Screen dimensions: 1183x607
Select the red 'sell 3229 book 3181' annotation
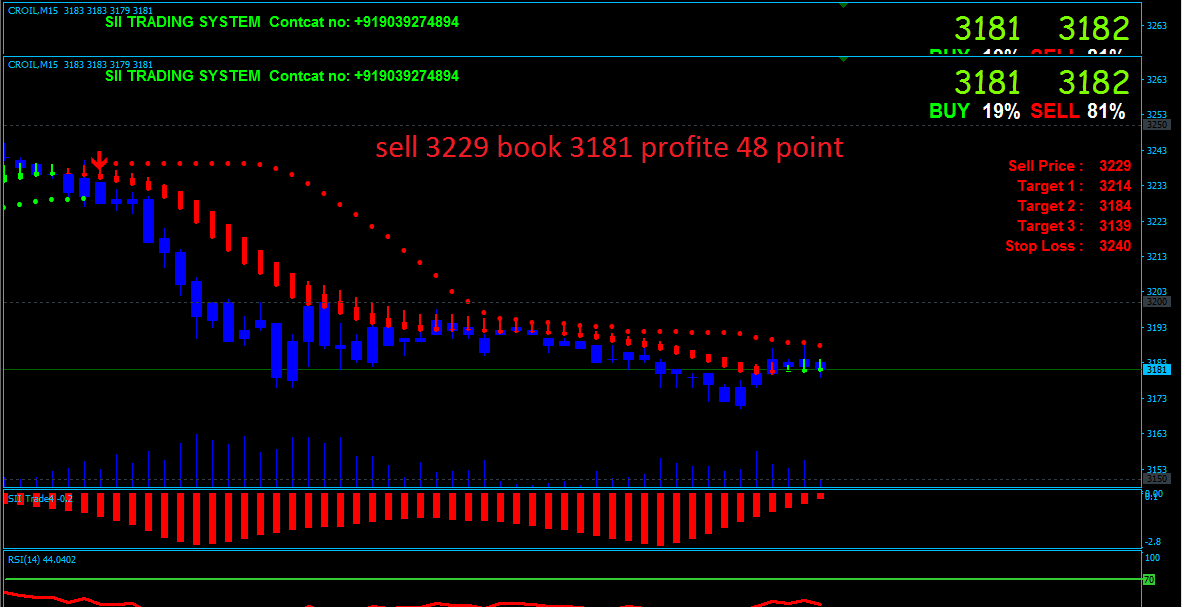(x=609, y=148)
